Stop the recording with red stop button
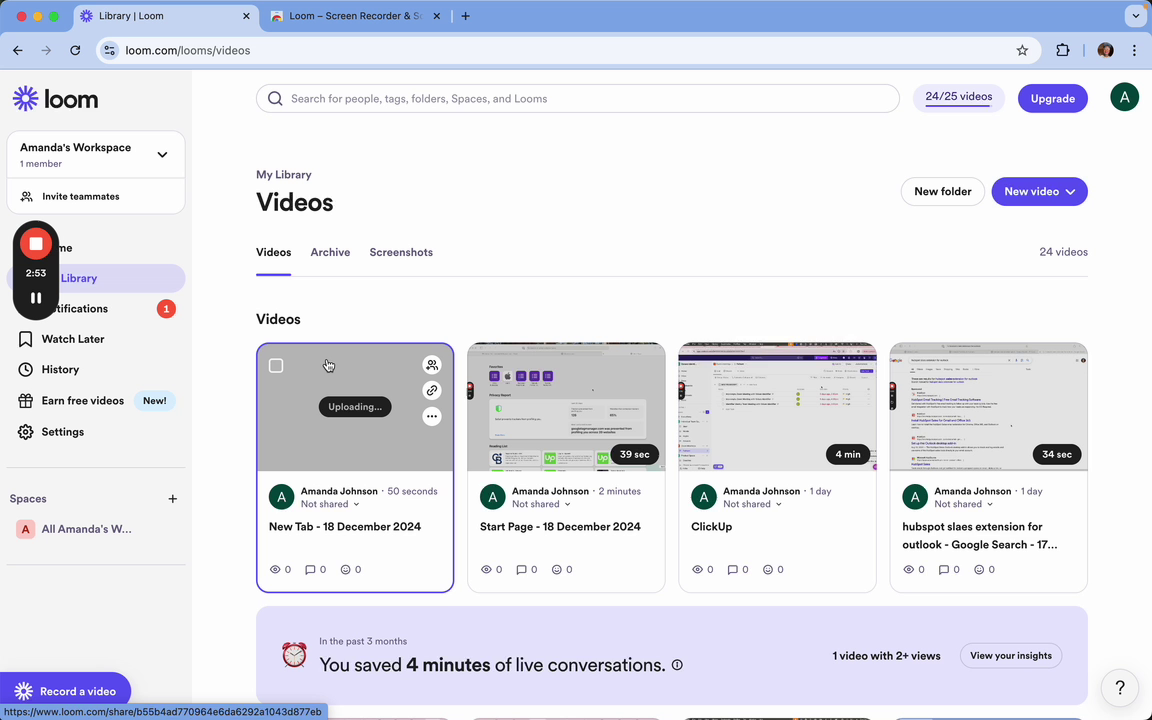 click(35, 244)
